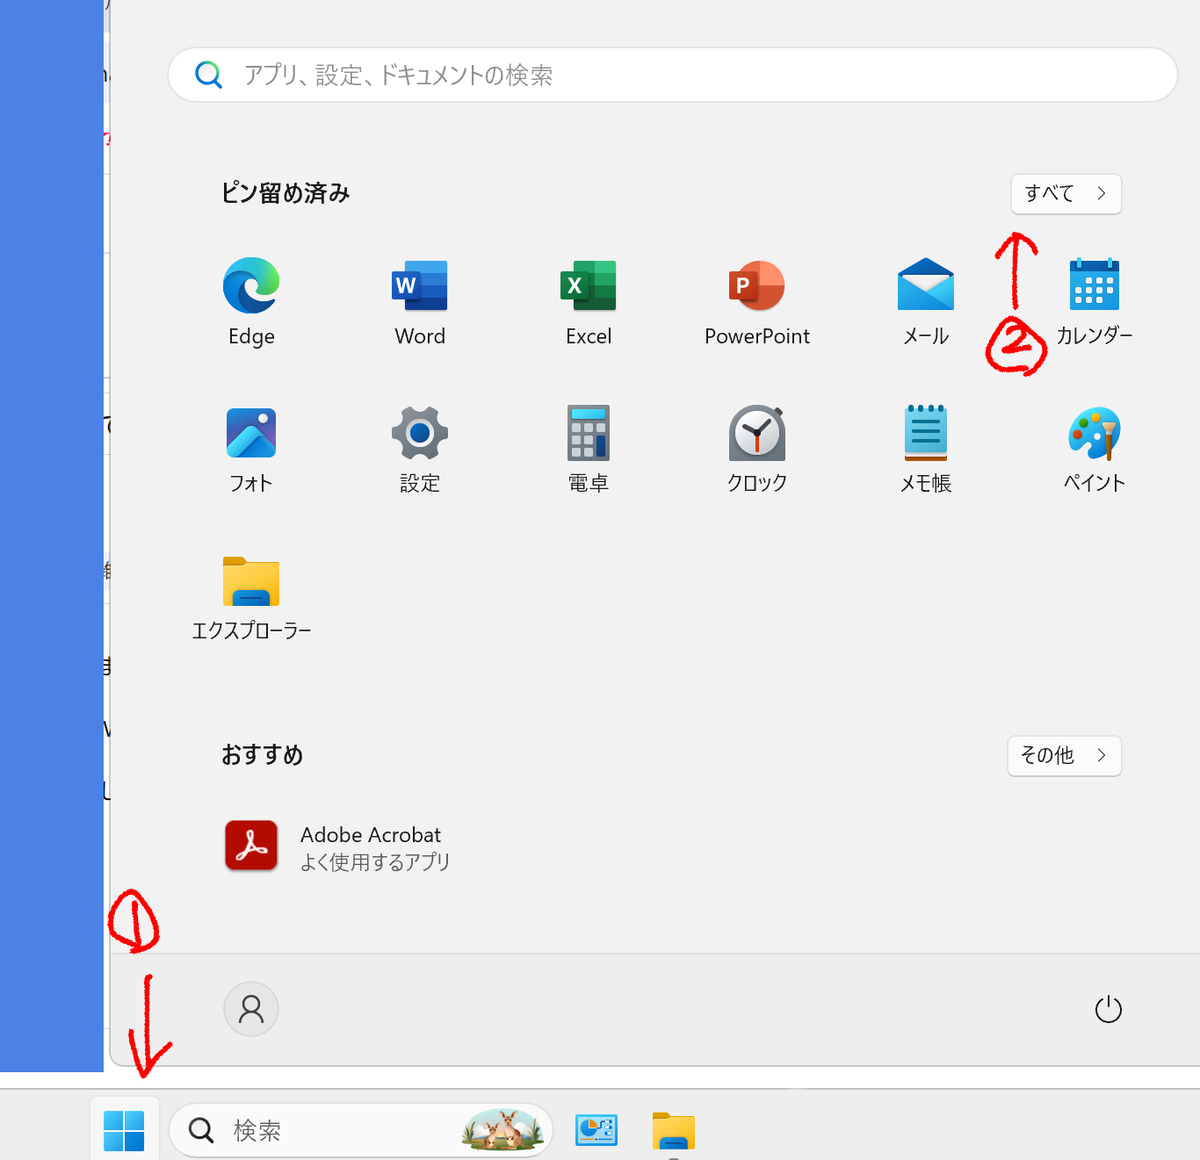The width and height of the screenshot is (1200, 1160).
Task: Open the メール mail app
Action: coord(926,301)
